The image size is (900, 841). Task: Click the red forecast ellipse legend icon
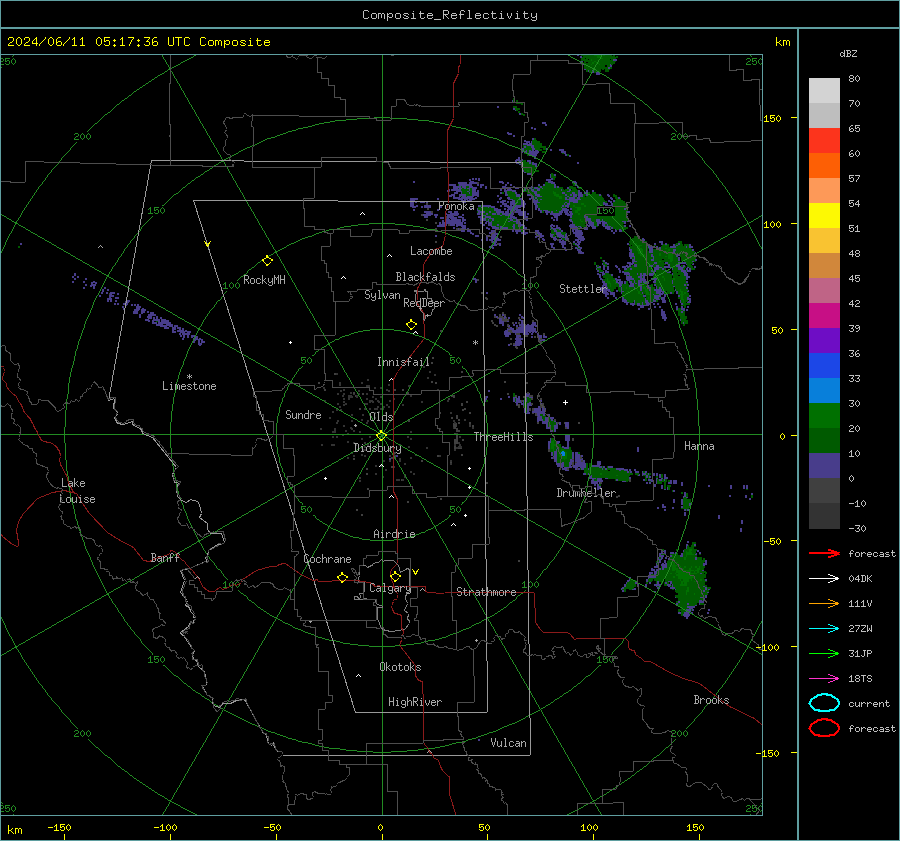pos(824,728)
